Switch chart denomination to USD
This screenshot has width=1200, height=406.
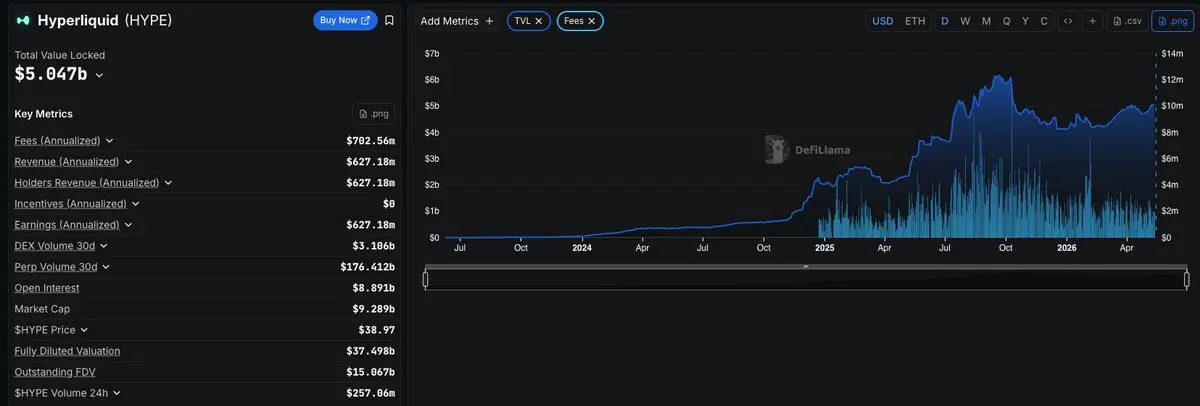(883, 21)
